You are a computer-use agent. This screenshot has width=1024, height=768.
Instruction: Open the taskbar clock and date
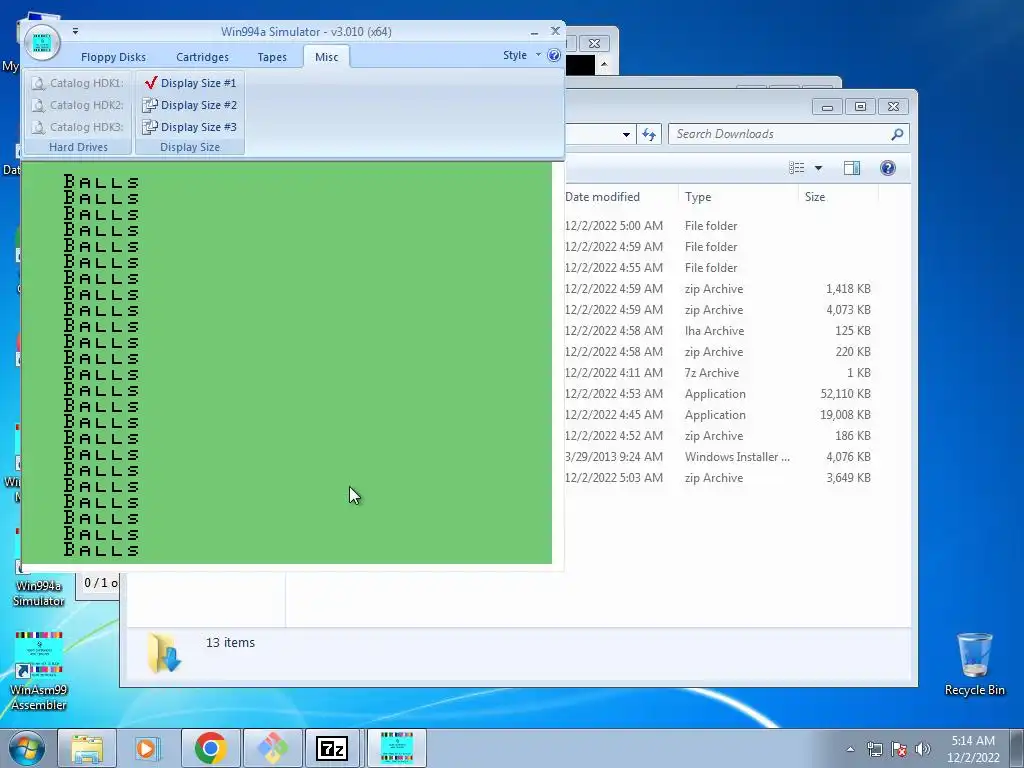(973, 749)
